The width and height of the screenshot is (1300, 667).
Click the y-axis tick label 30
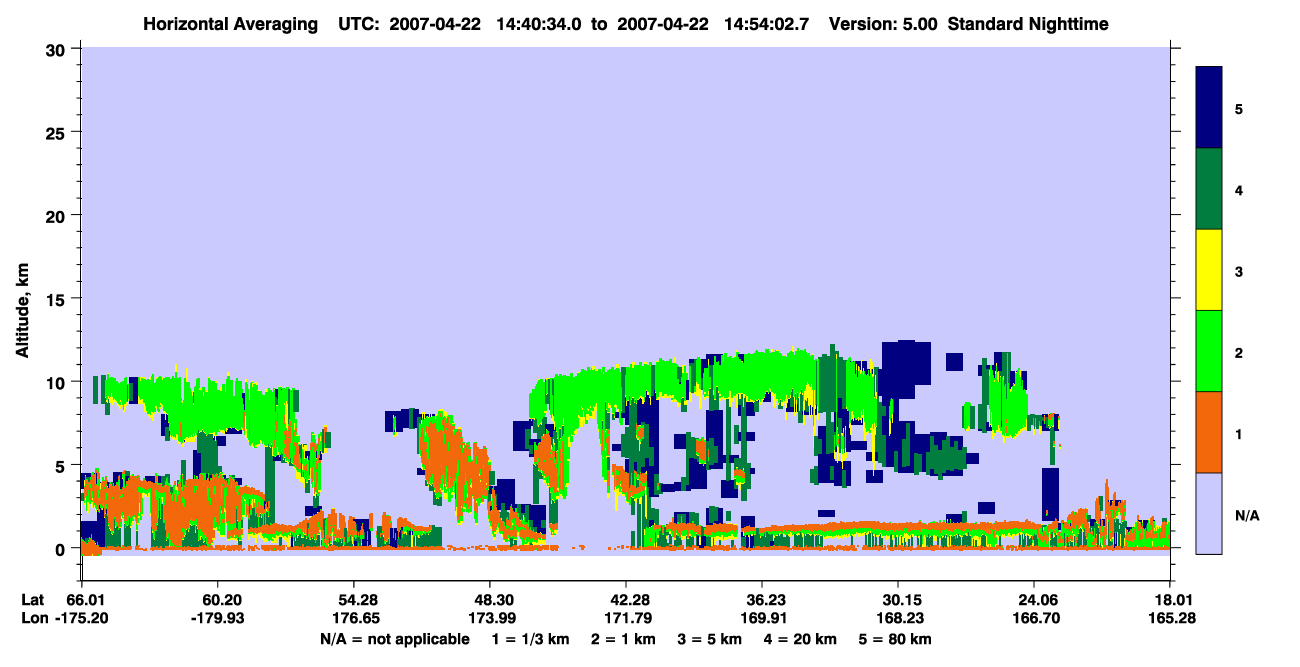pyautogui.click(x=58, y=49)
